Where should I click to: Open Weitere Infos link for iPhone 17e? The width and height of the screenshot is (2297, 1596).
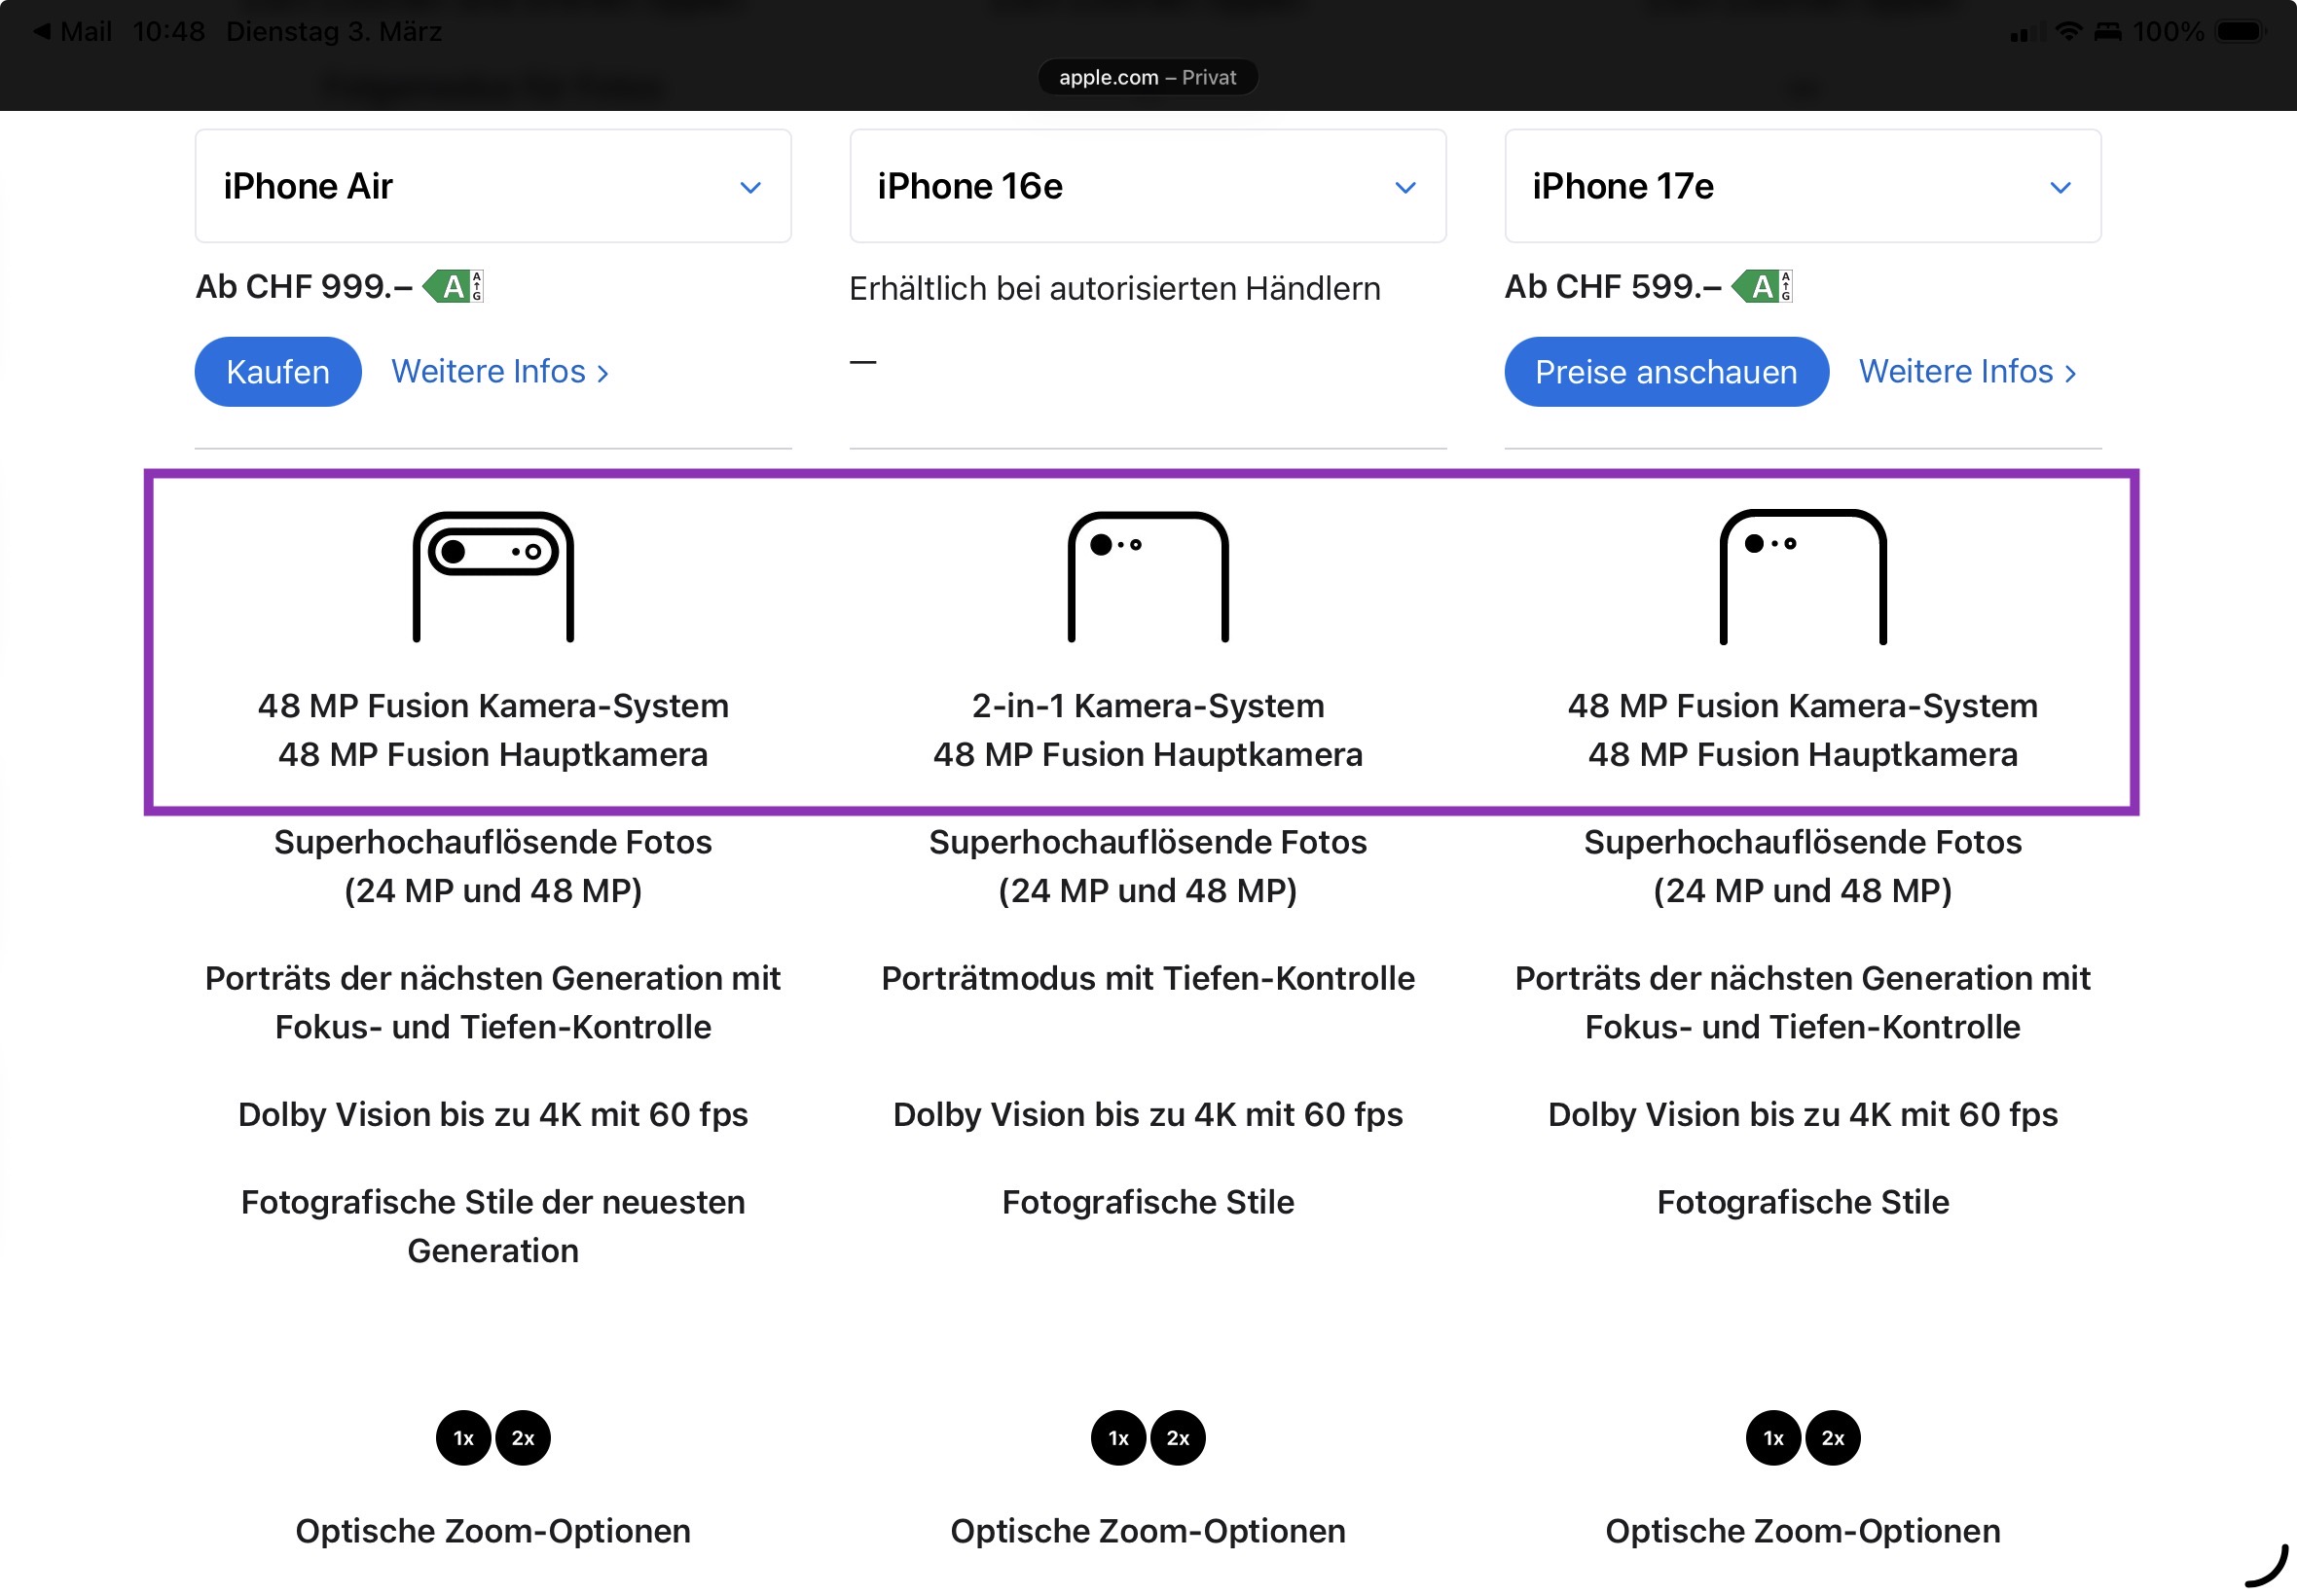pyautogui.click(x=1967, y=372)
